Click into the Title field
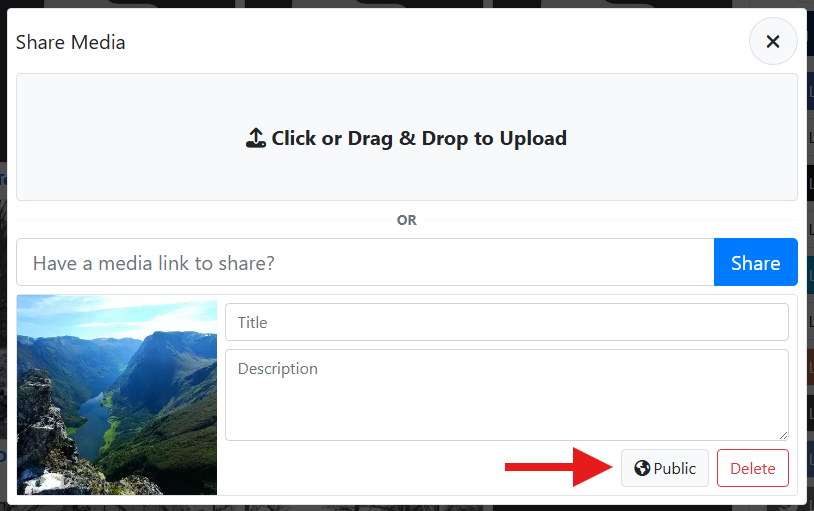 point(506,322)
